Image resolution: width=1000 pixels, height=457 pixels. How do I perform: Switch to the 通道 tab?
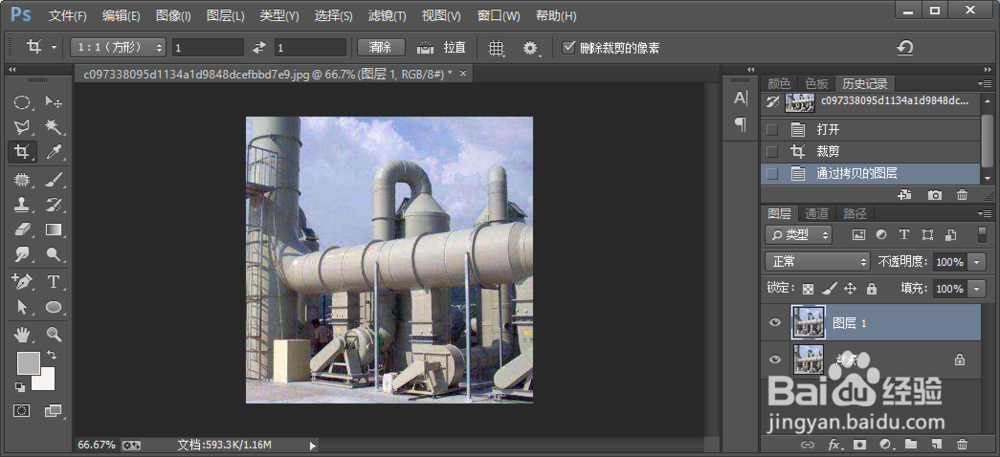coord(817,214)
